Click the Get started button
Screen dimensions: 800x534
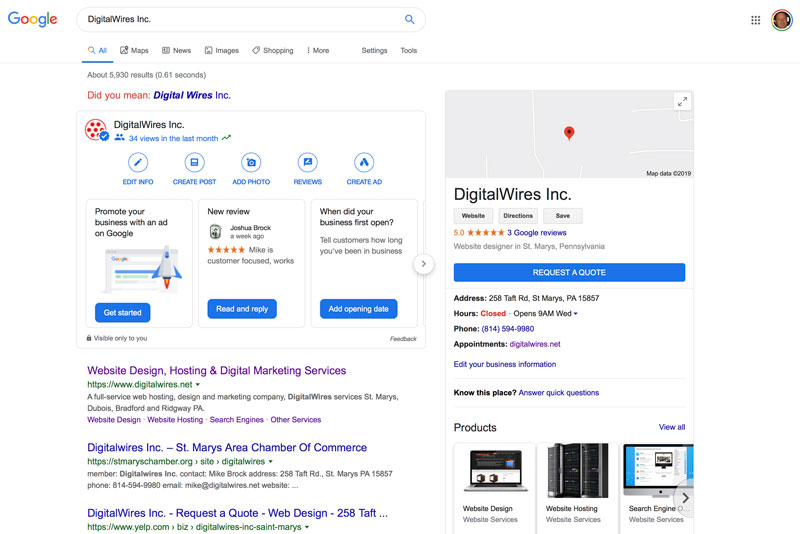[122, 312]
